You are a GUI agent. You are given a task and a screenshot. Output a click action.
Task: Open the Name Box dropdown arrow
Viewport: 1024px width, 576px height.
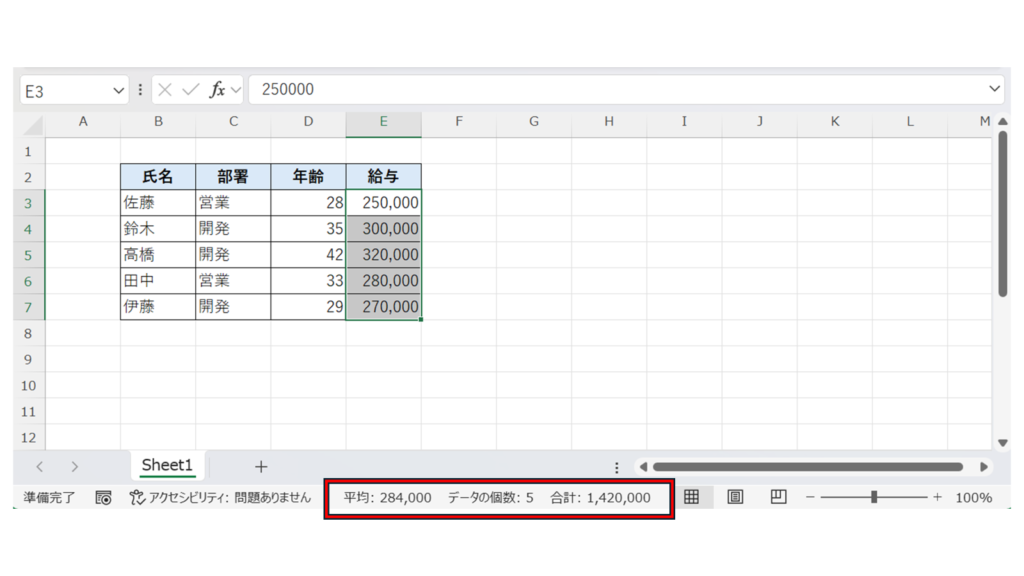119,91
